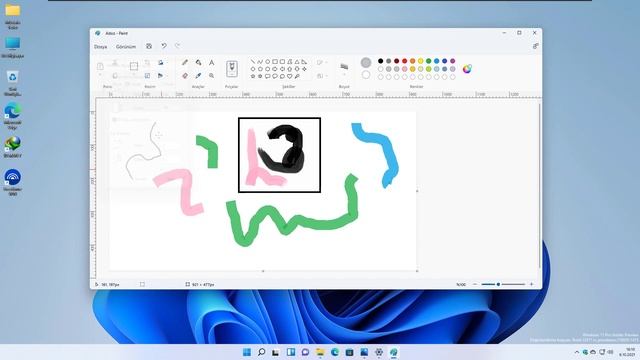The height and width of the screenshot is (360, 640).
Task: Click the Size line thickness icon
Action: [x=344, y=67]
